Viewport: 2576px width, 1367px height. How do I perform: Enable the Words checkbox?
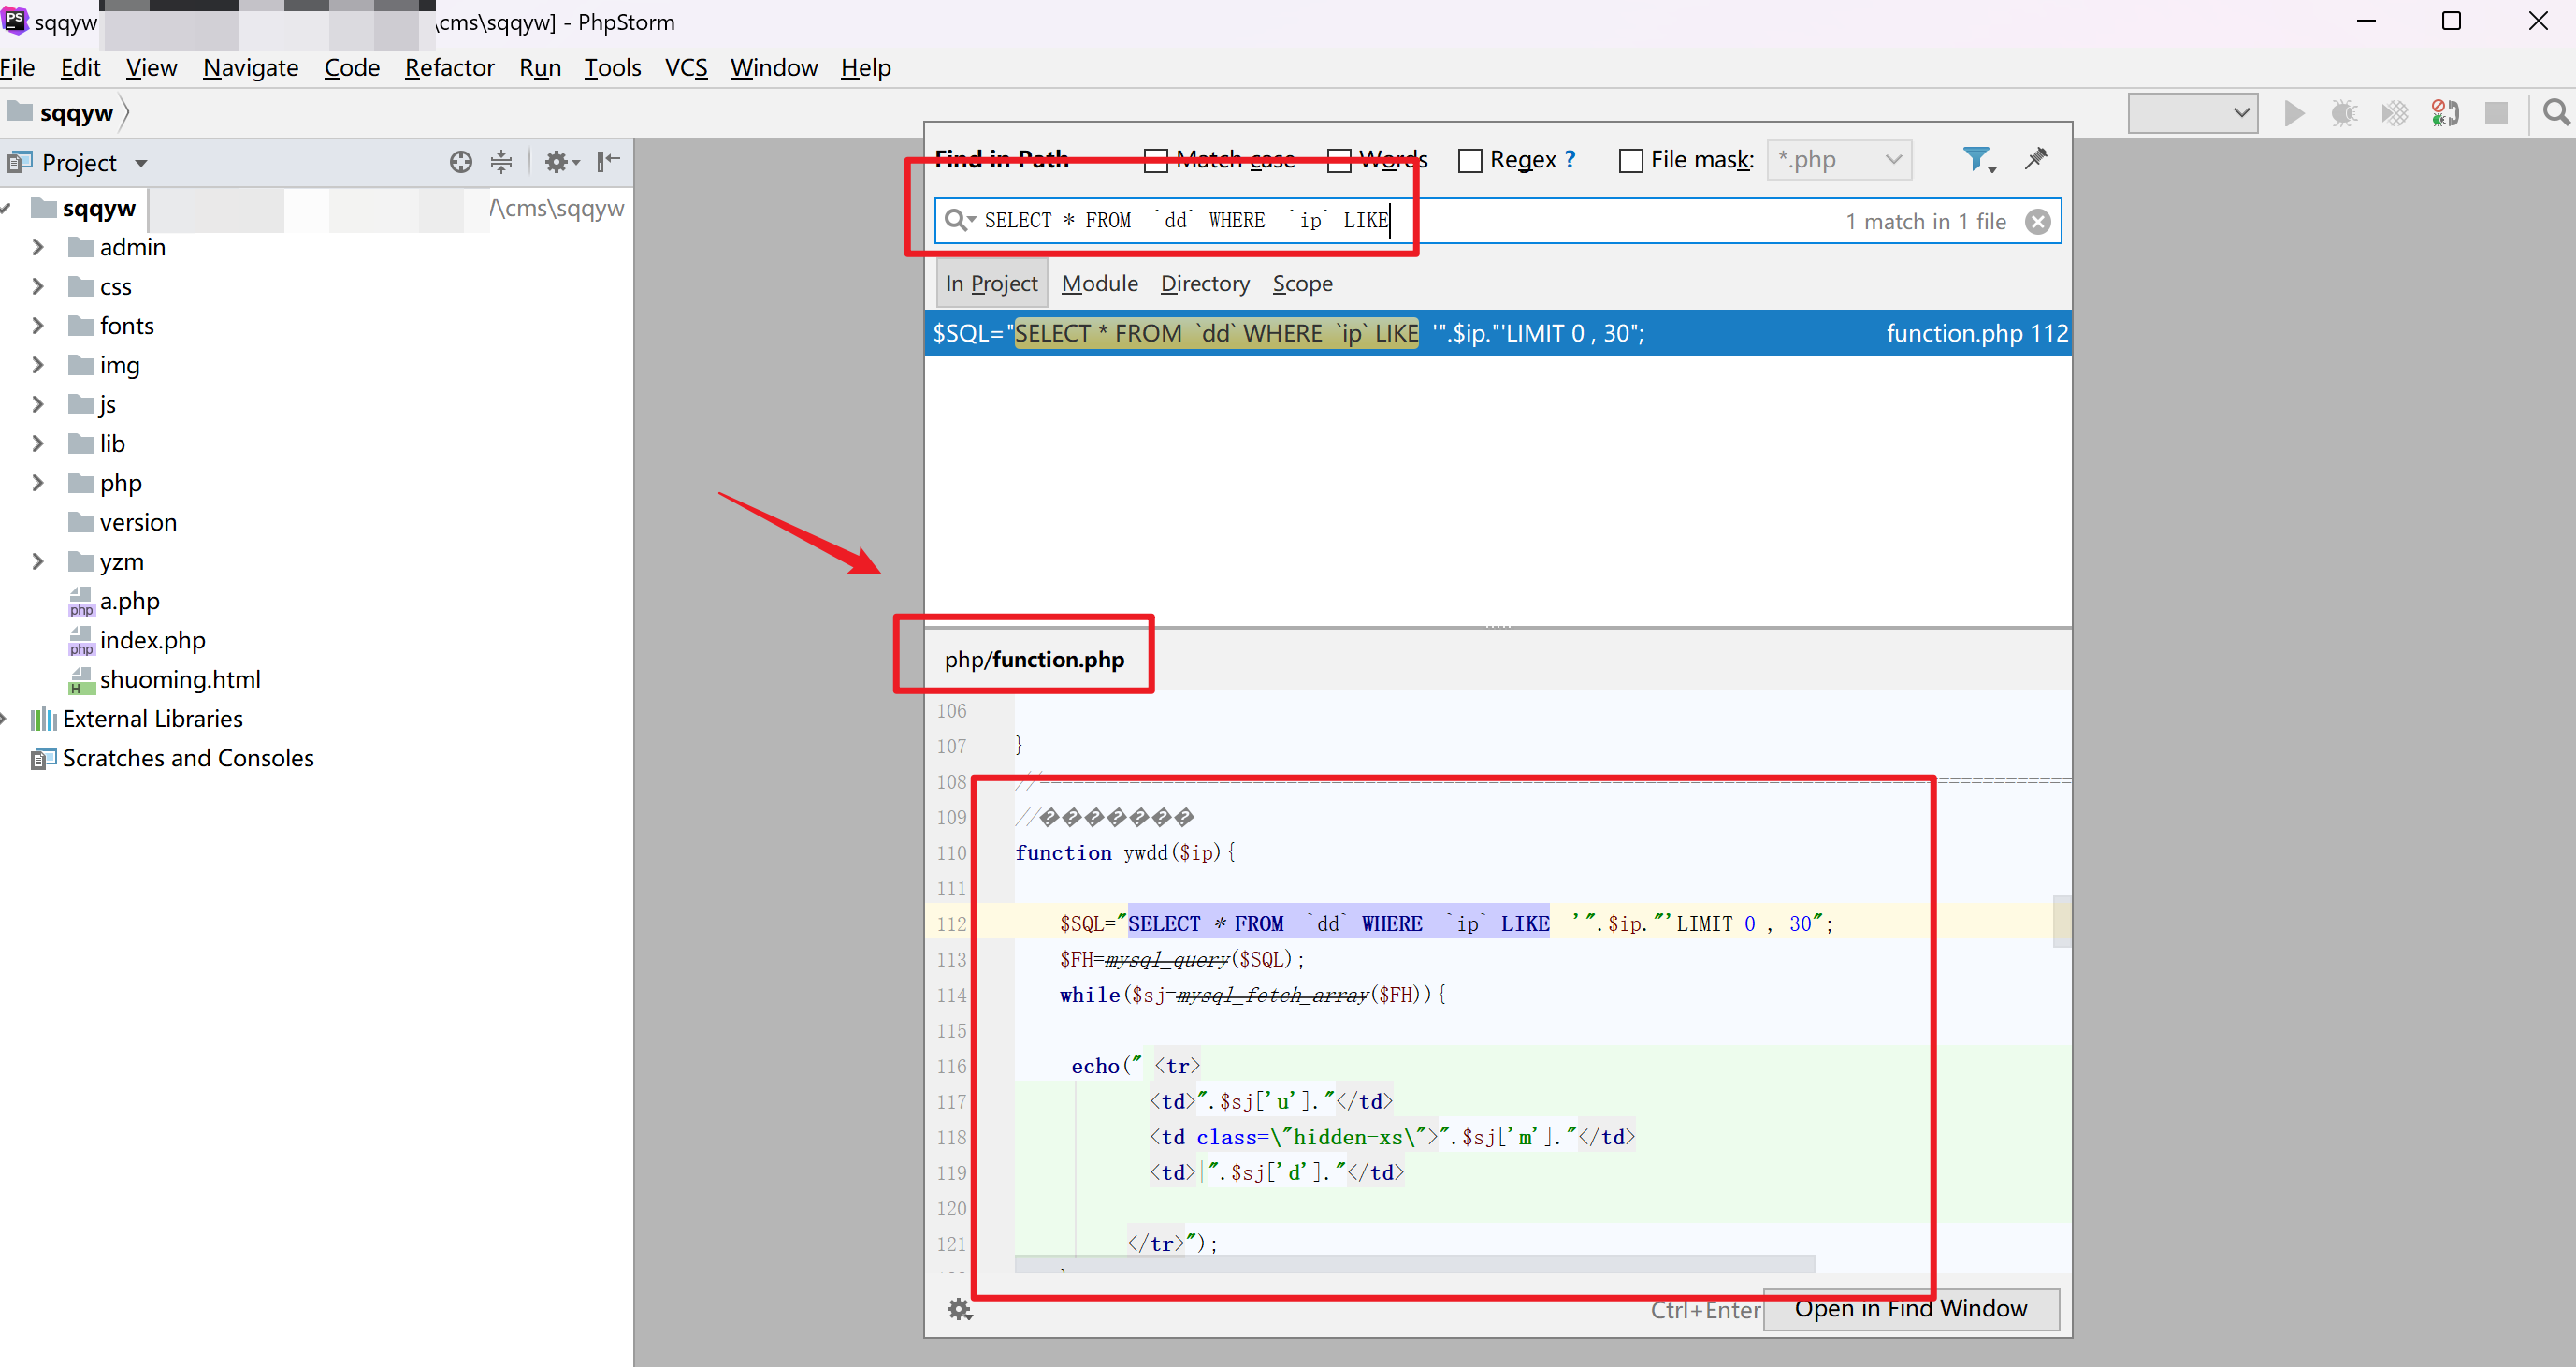(x=1339, y=160)
